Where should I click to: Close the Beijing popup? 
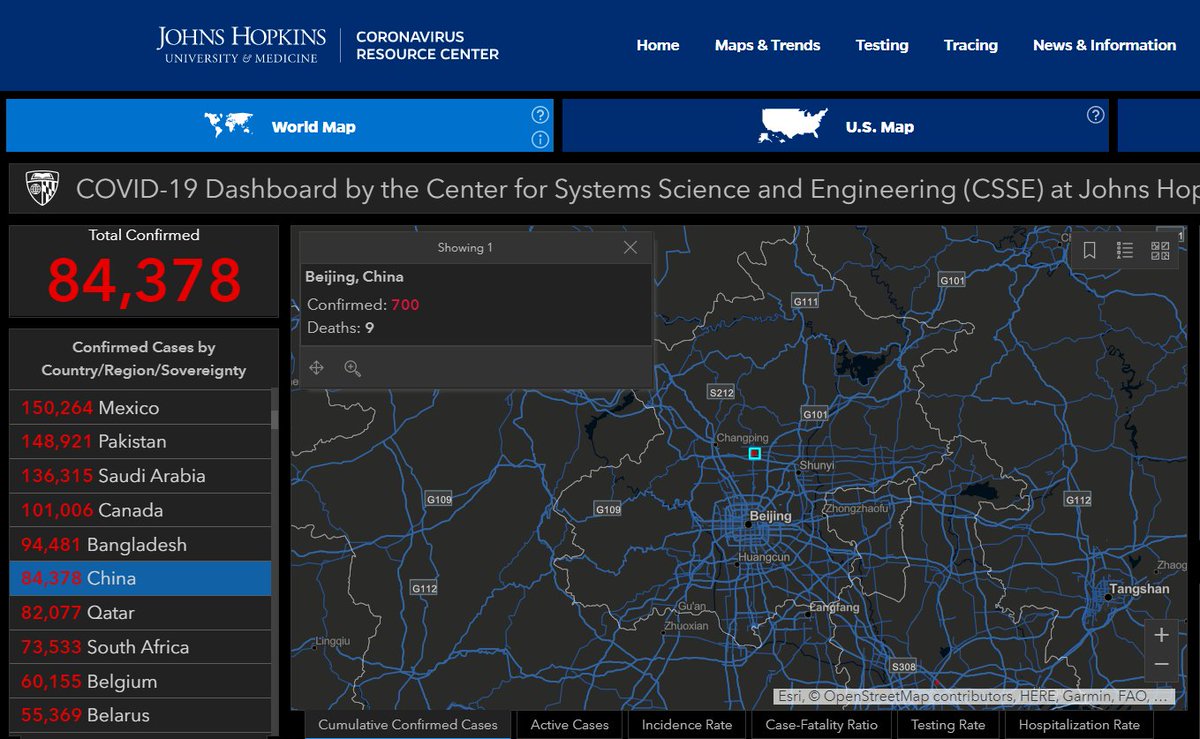[x=630, y=247]
